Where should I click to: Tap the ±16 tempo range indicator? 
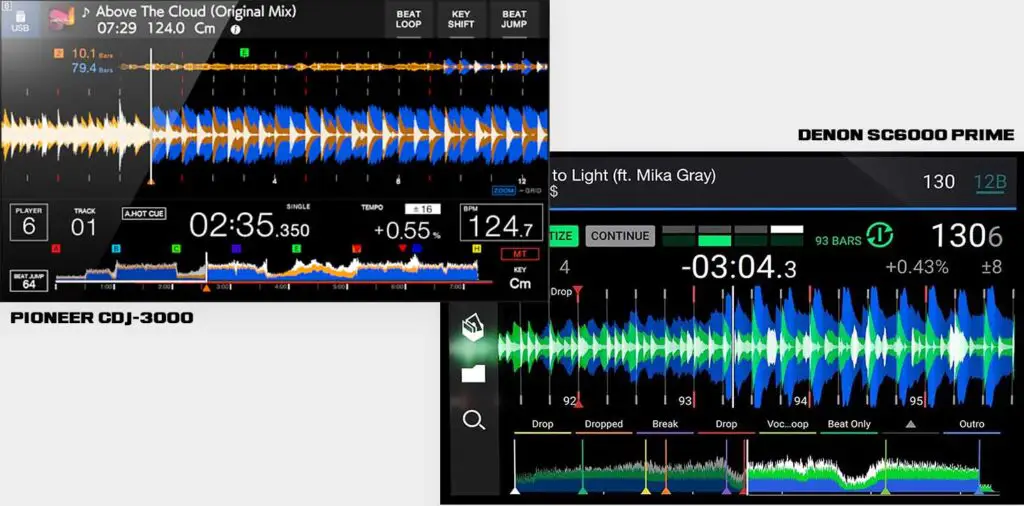[422, 210]
